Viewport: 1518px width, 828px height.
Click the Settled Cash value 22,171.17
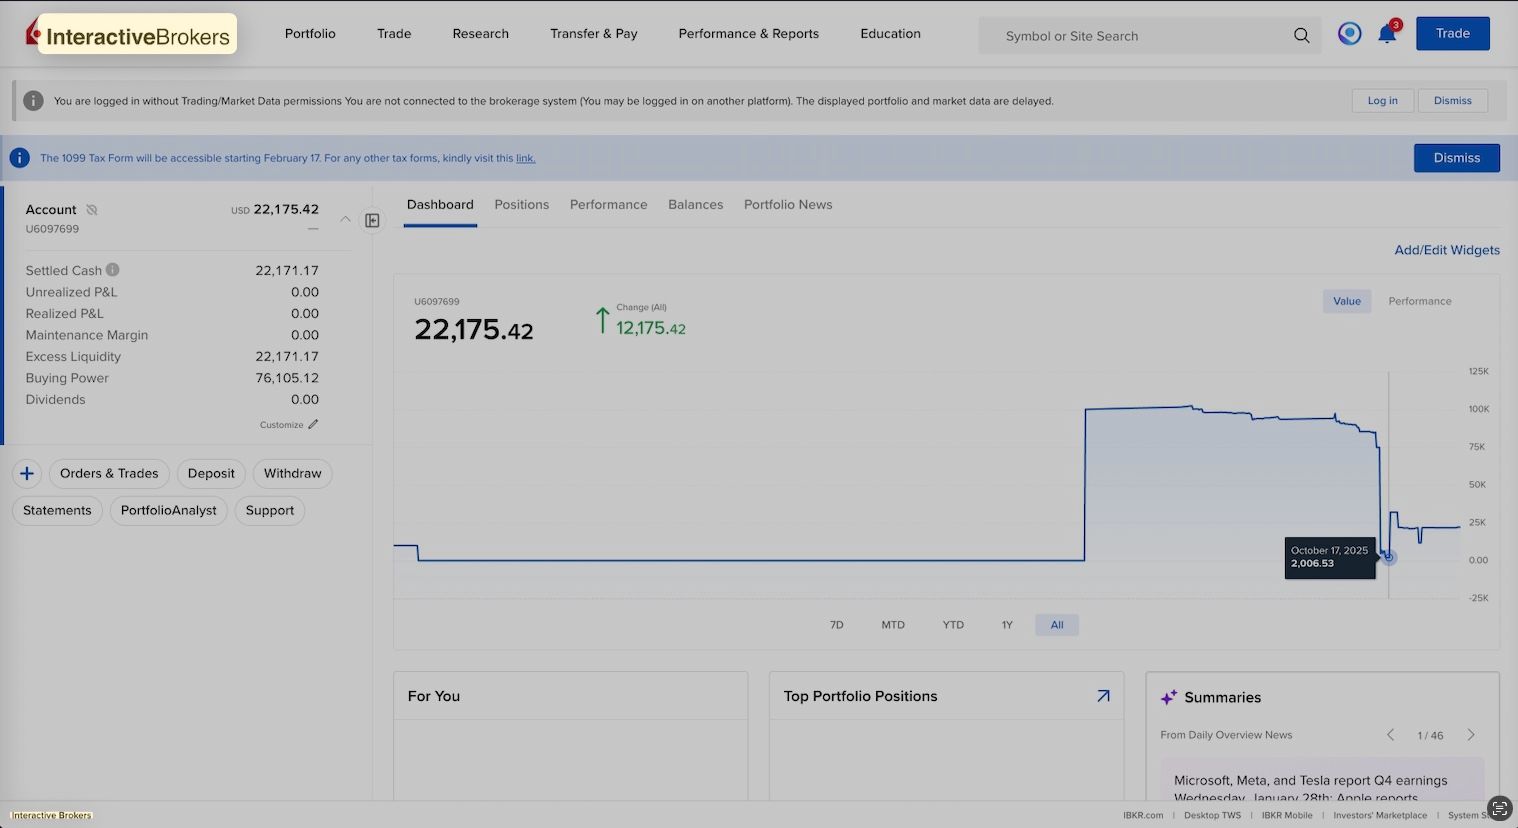pos(287,271)
